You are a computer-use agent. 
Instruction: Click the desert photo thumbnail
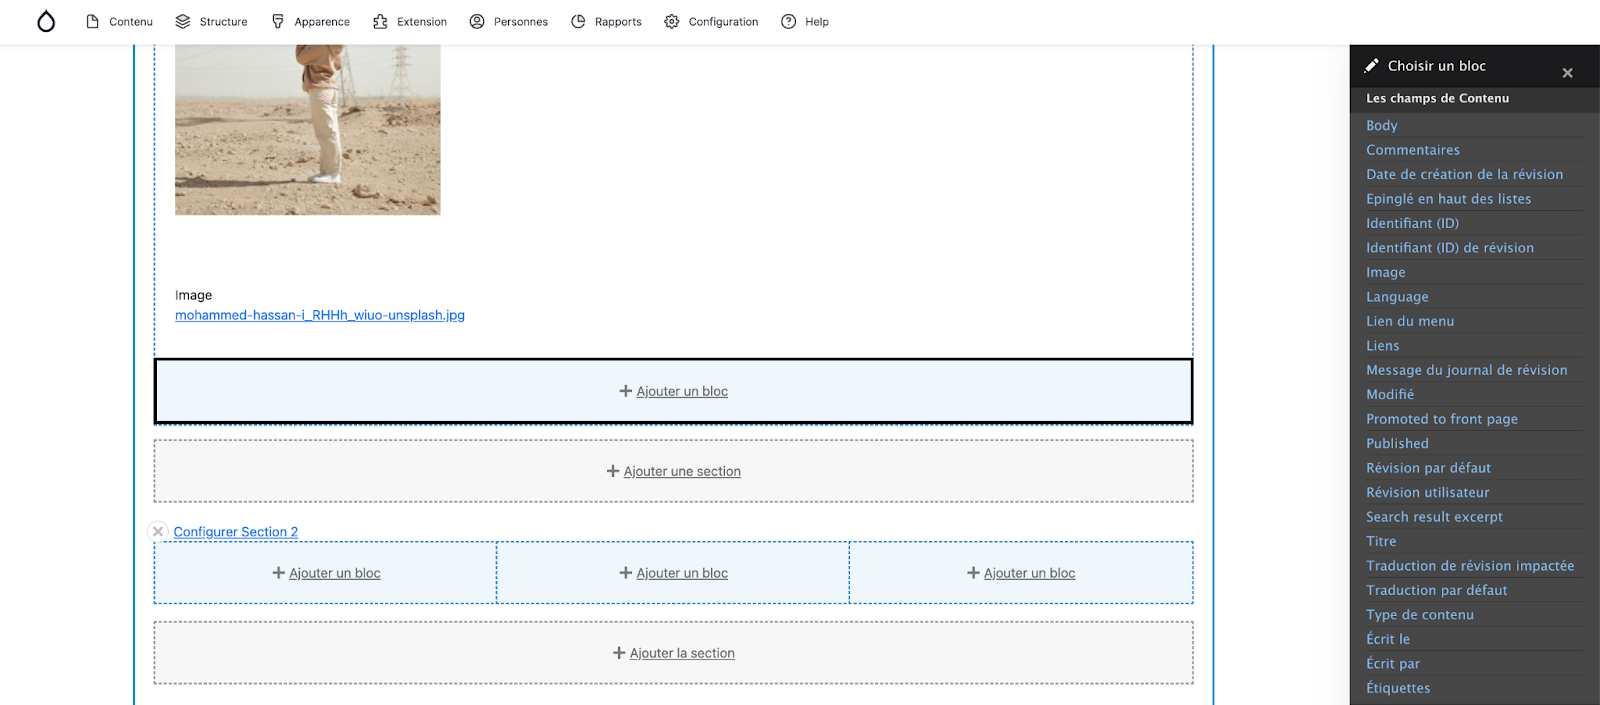point(308,130)
